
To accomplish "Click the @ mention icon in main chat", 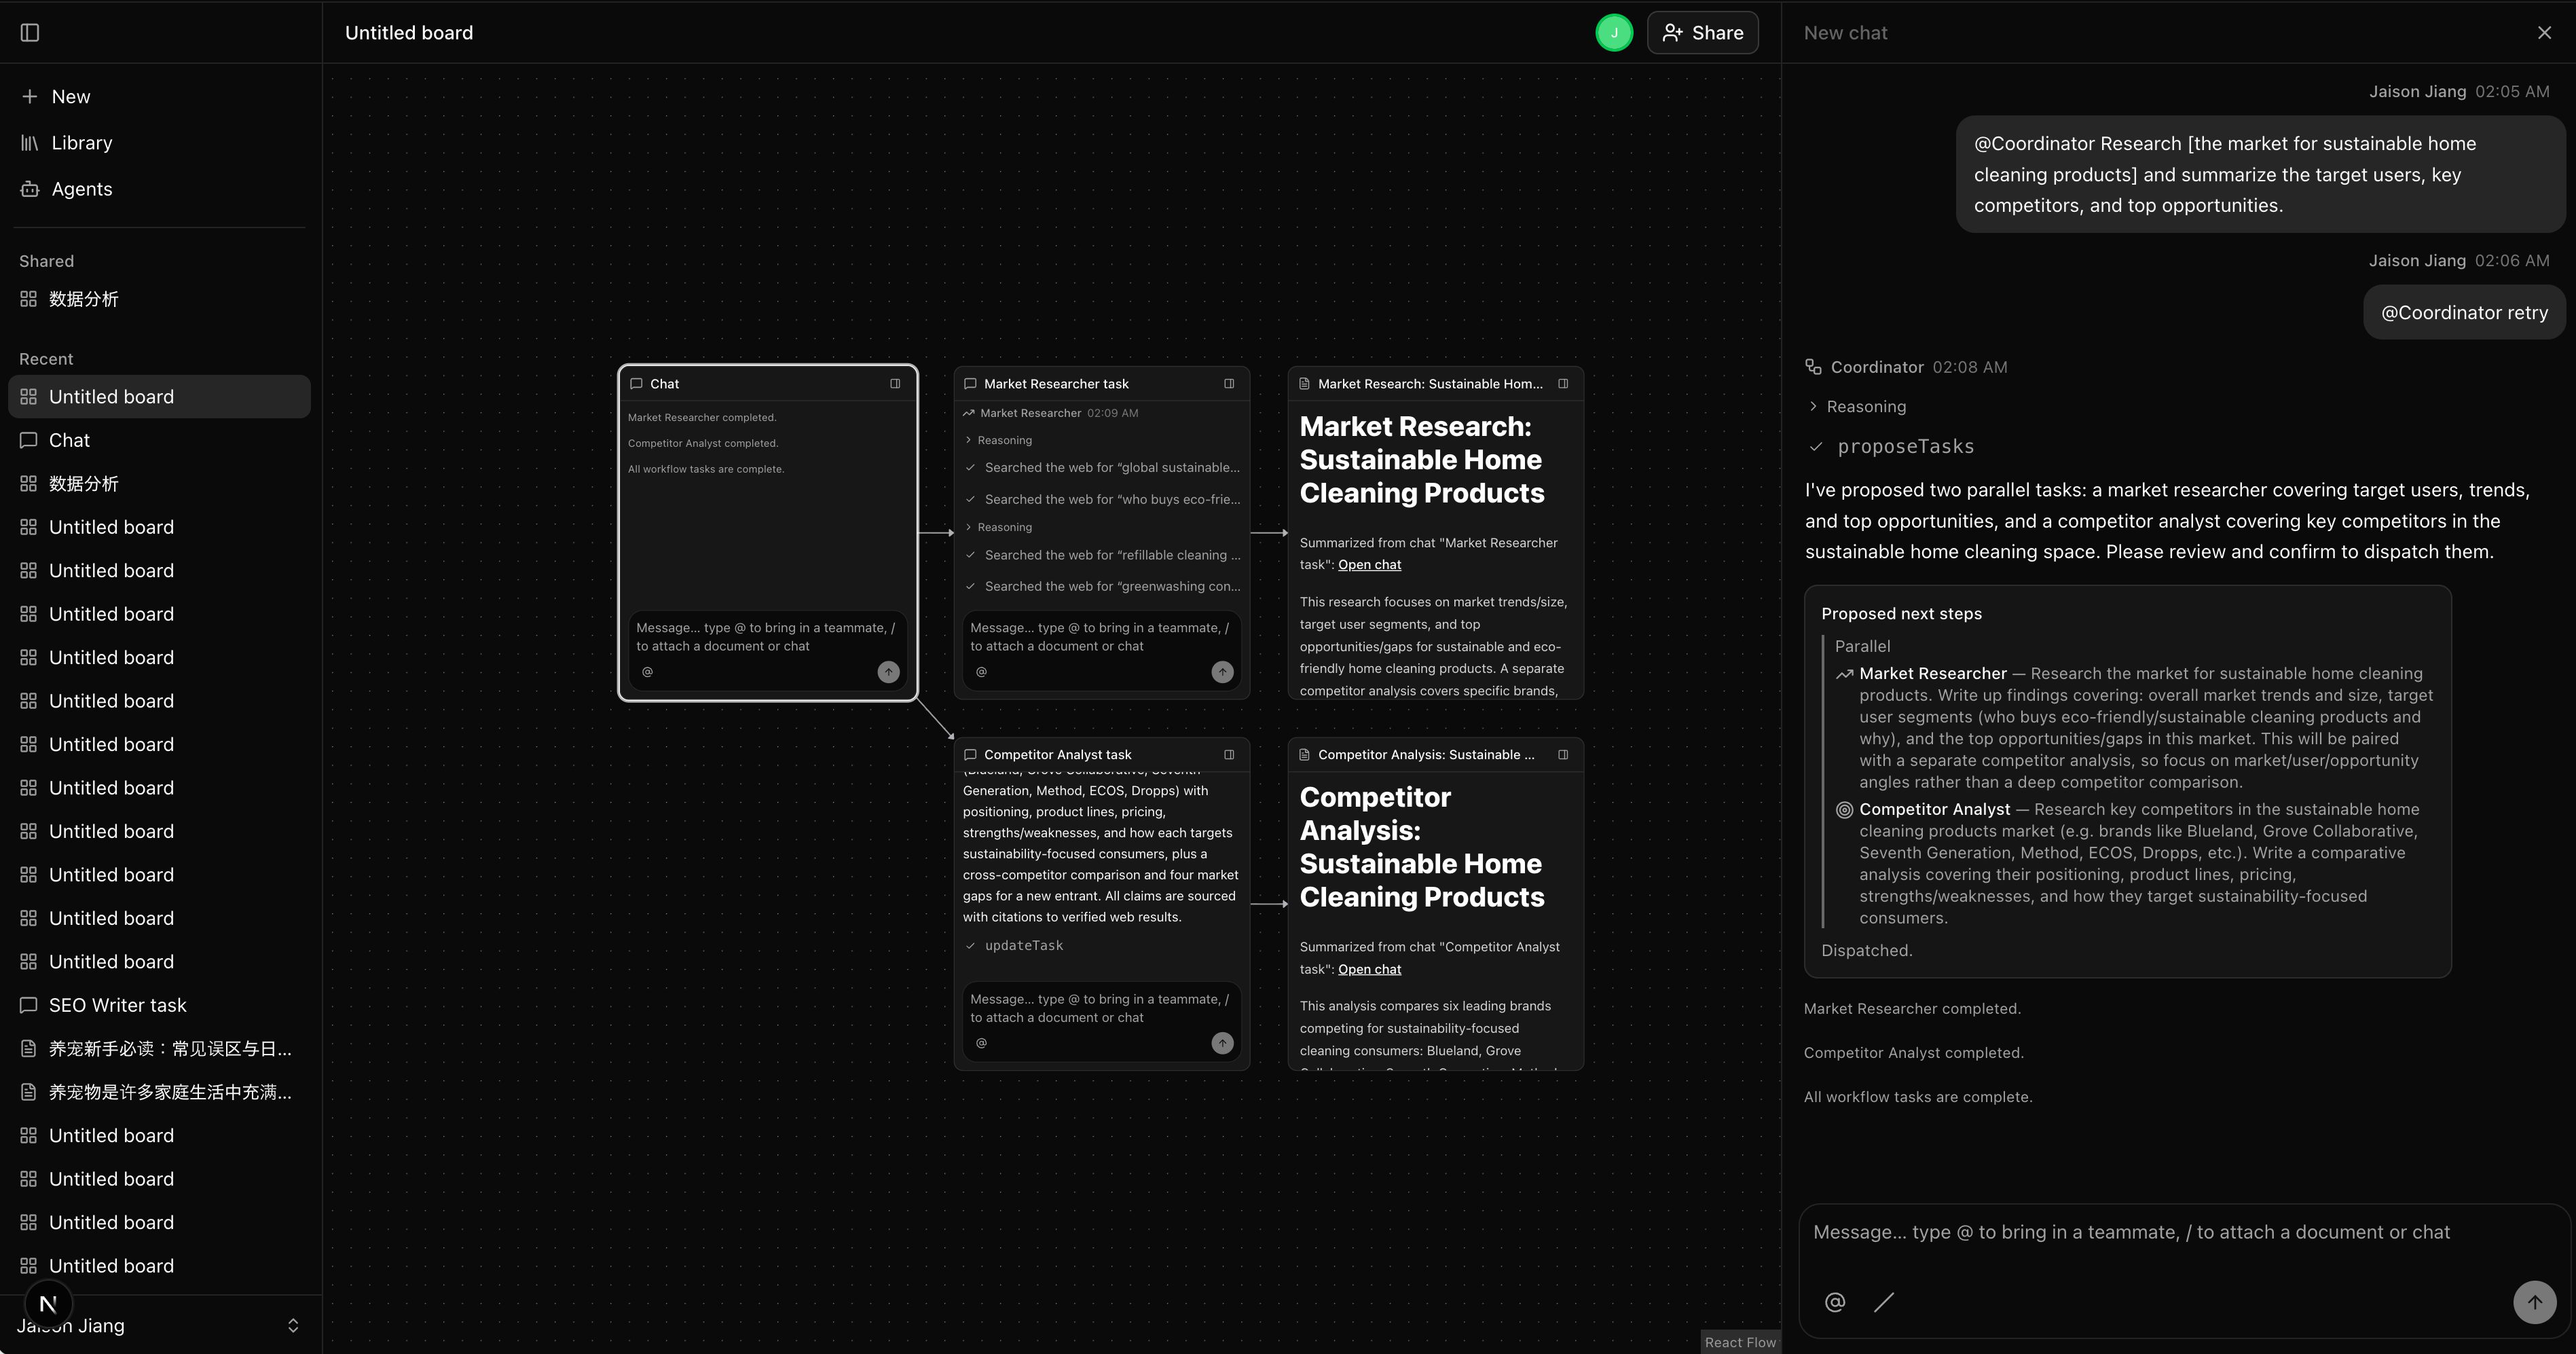I will (x=1835, y=1303).
